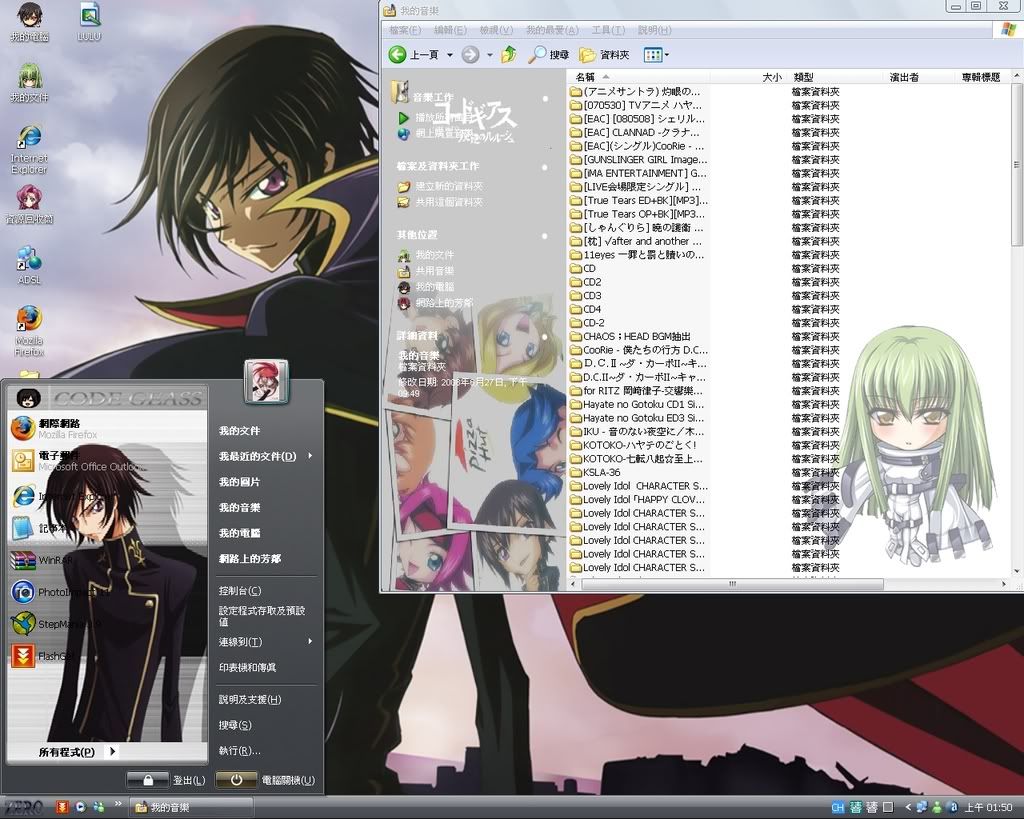Launch Internet Explorer from the desktop
Screen dimensions: 1024x819
(29, 150)
